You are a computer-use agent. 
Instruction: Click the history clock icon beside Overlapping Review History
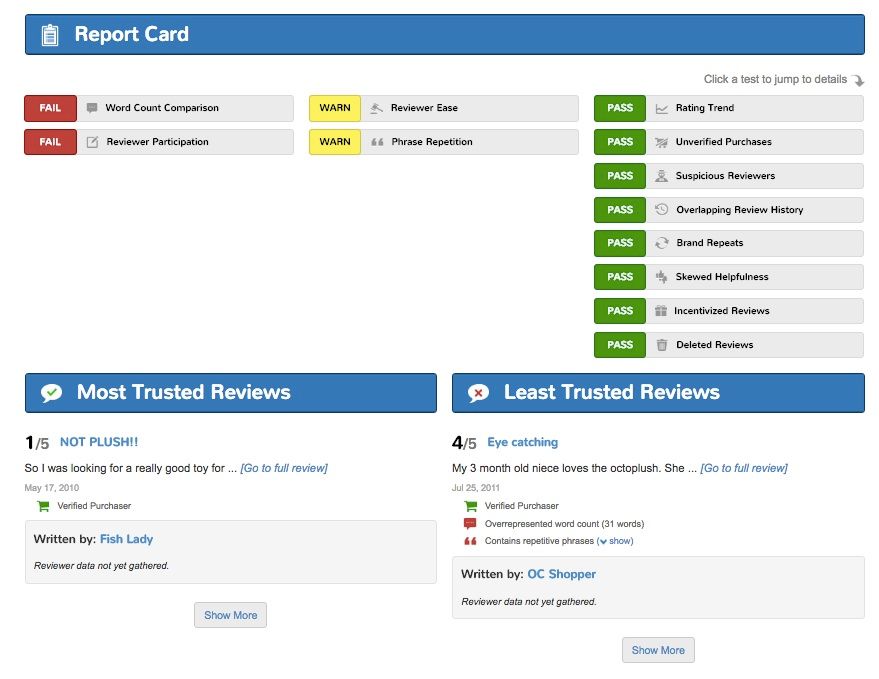(x=661, y=210)
